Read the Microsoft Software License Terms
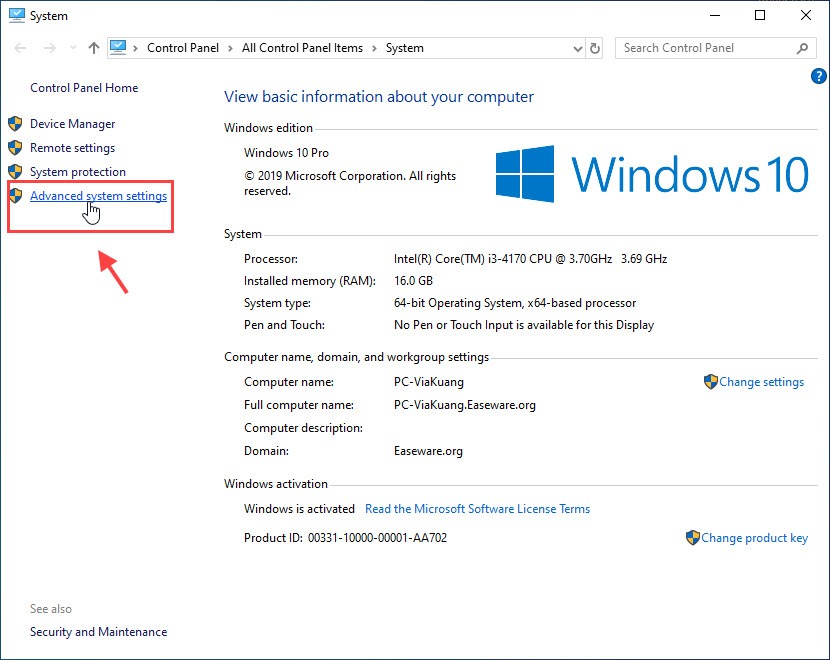Image resolution: width=830 pixels, height=660 pixels. [x=477, y=509]
